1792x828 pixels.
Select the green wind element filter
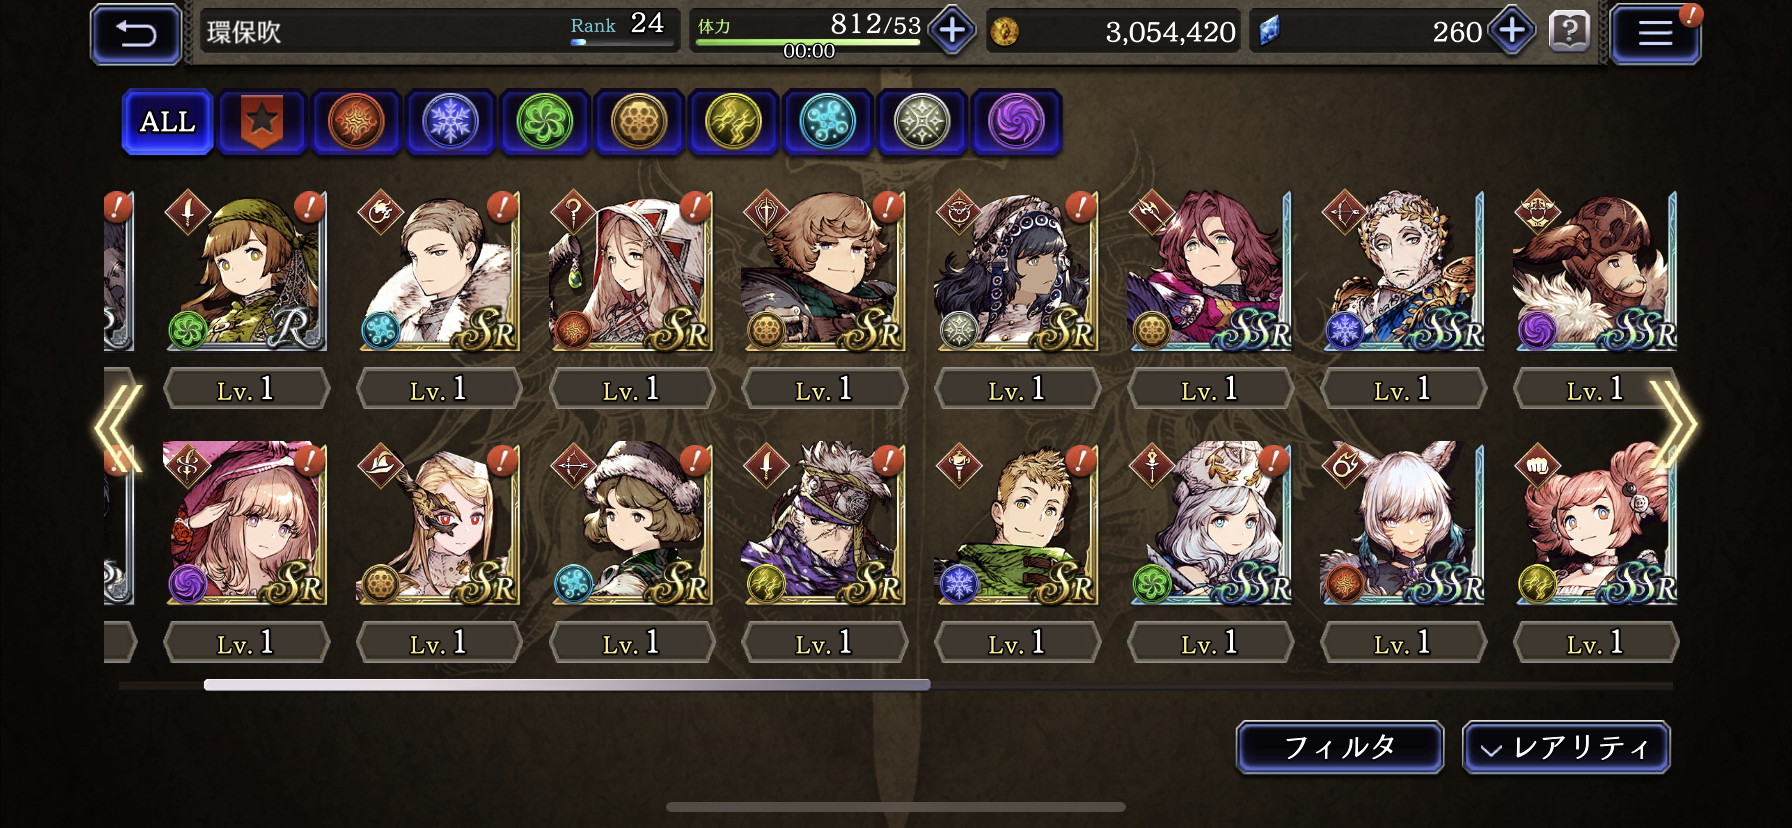544,122
